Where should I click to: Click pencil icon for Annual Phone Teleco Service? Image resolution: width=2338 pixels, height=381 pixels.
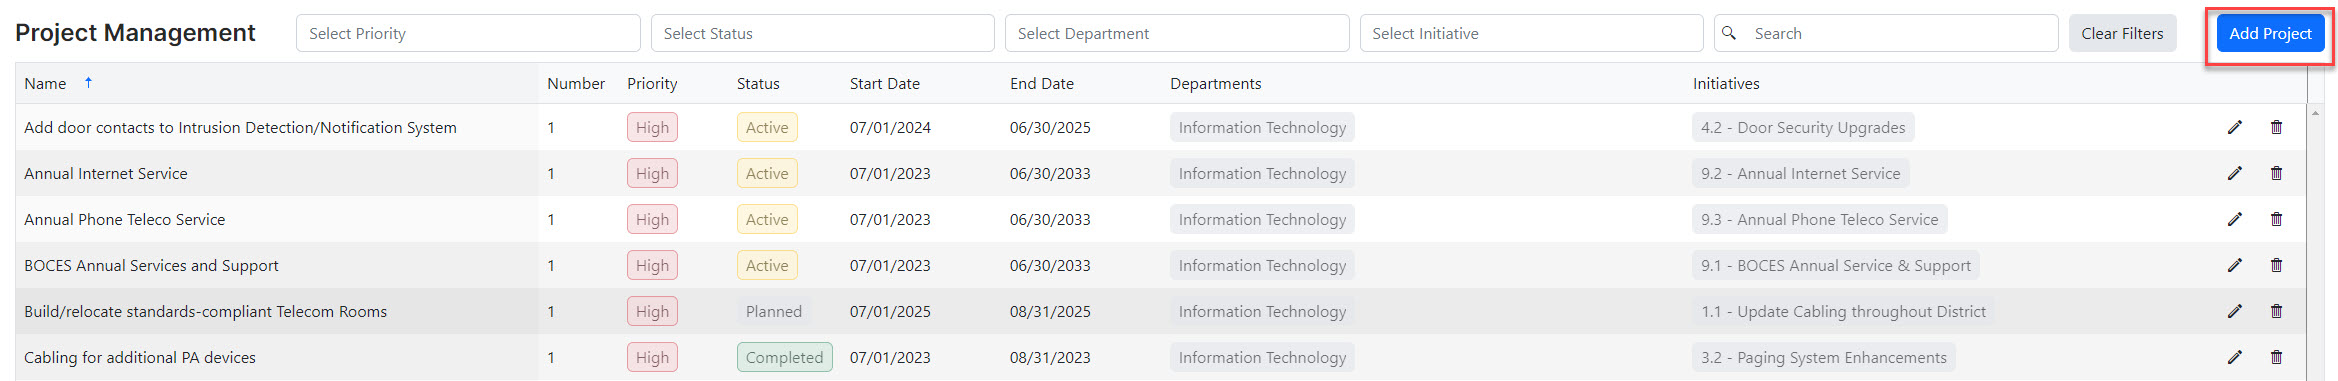coord(2234,219)
